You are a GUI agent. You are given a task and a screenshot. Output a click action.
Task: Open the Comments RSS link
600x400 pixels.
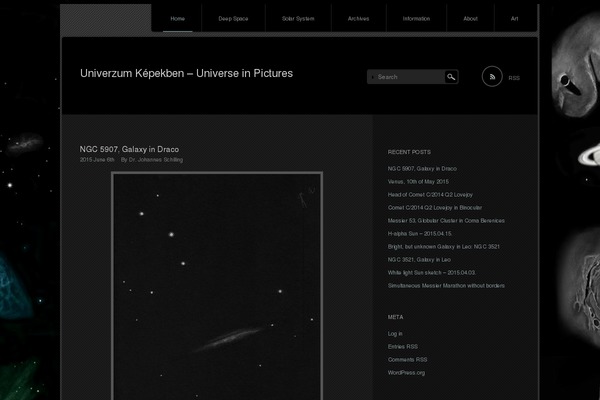pos(407,360)
